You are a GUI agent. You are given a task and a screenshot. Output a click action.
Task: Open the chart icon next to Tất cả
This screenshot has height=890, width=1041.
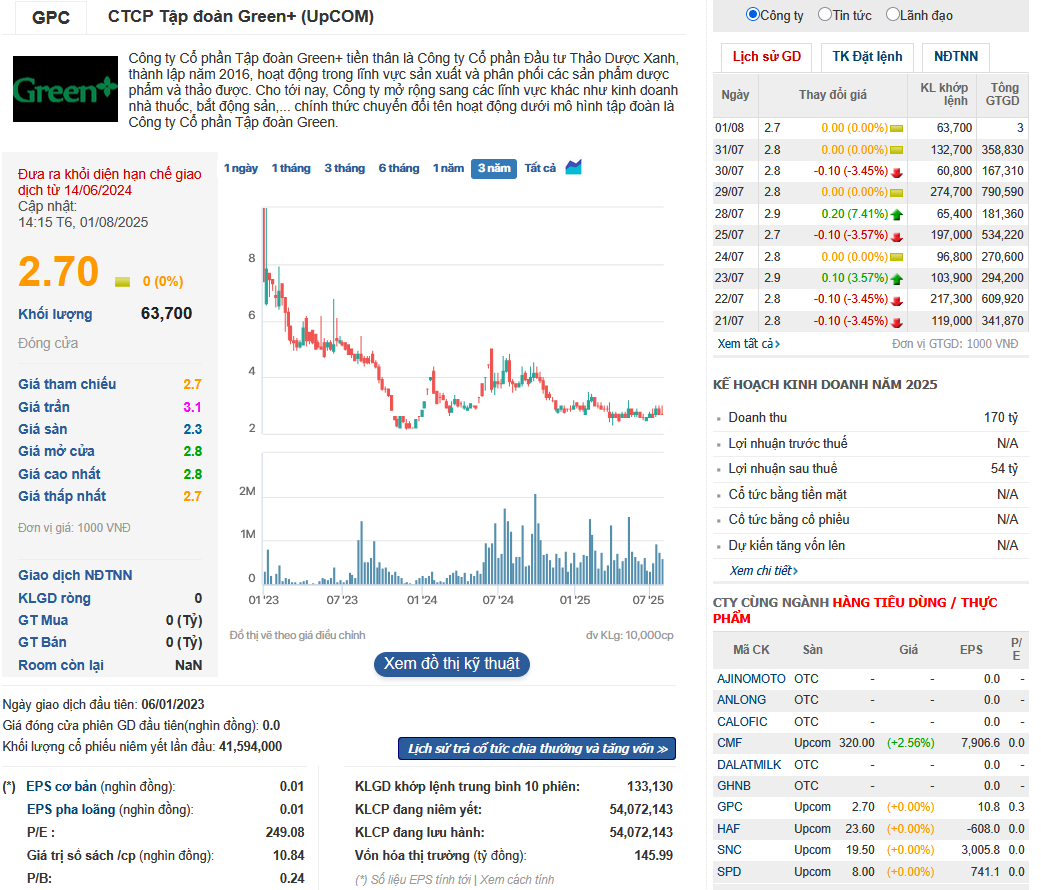click(574, 167)
